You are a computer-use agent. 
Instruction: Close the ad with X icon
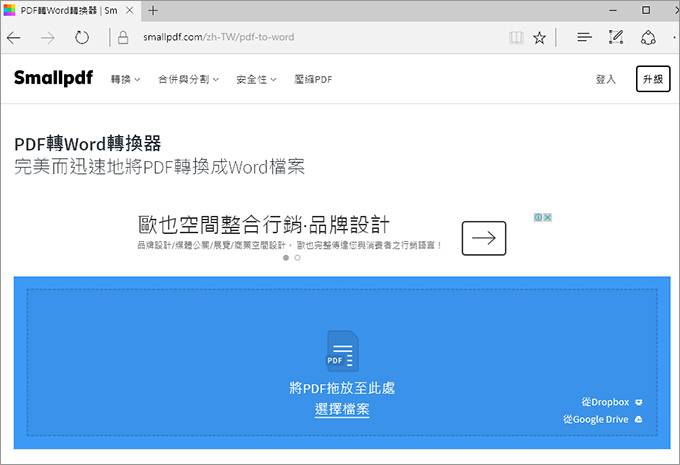547,217
